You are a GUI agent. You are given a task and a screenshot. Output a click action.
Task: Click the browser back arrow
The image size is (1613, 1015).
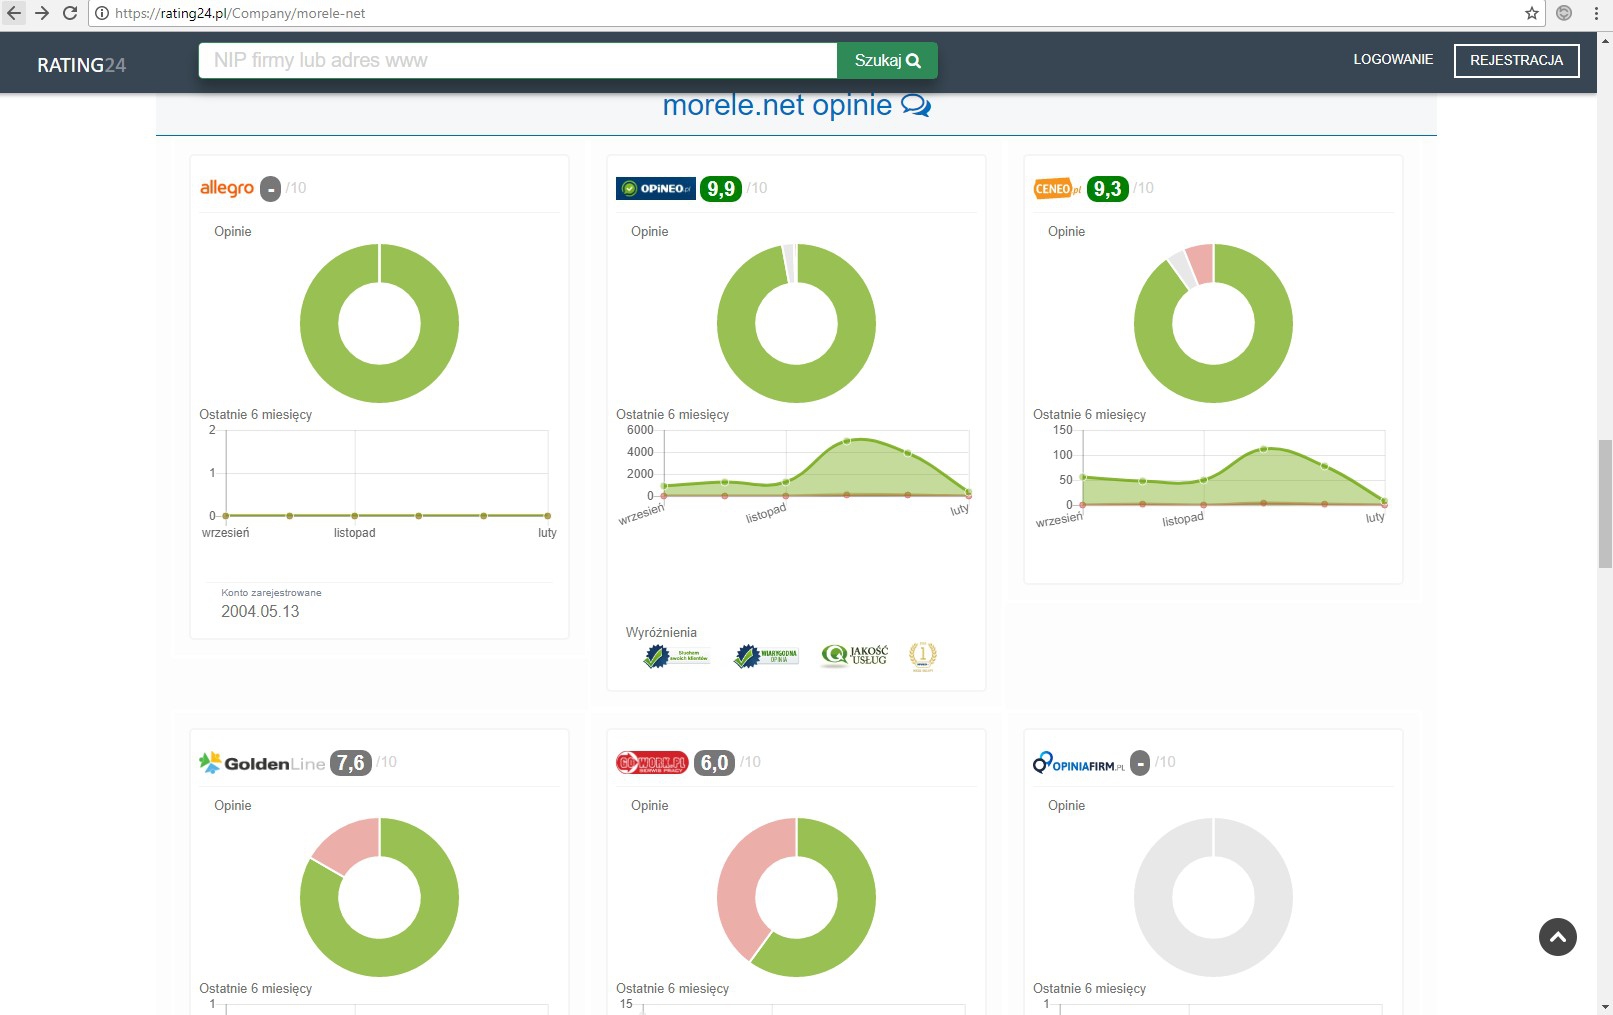[14, 13]
